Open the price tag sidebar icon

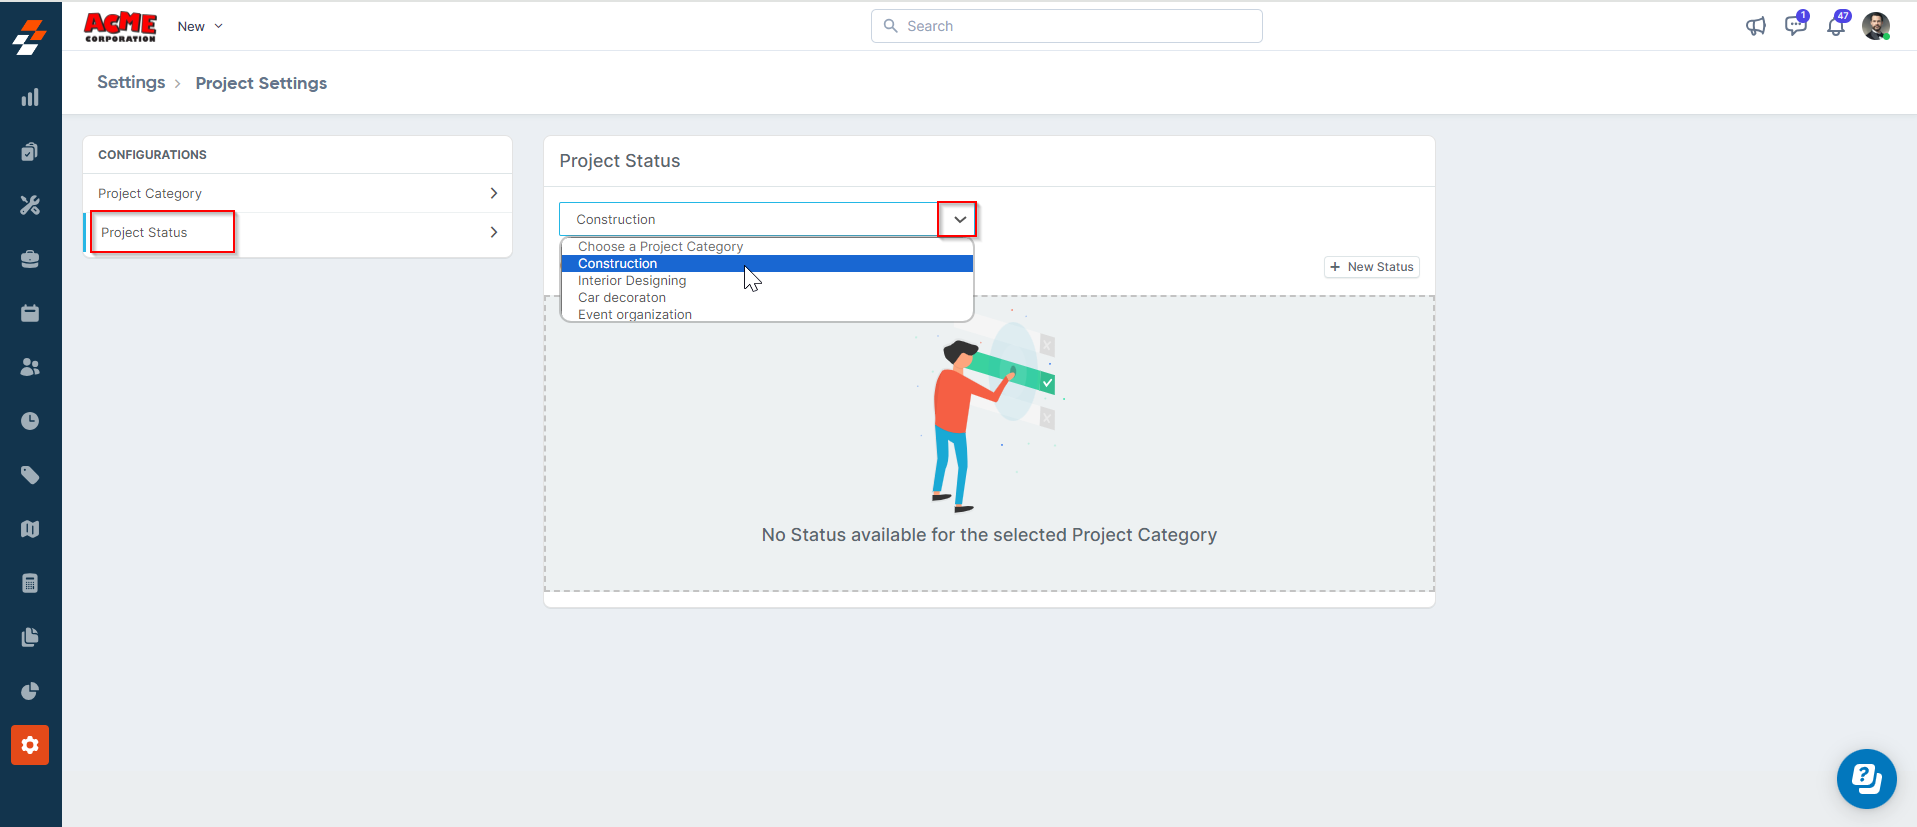tap(30, 475)
